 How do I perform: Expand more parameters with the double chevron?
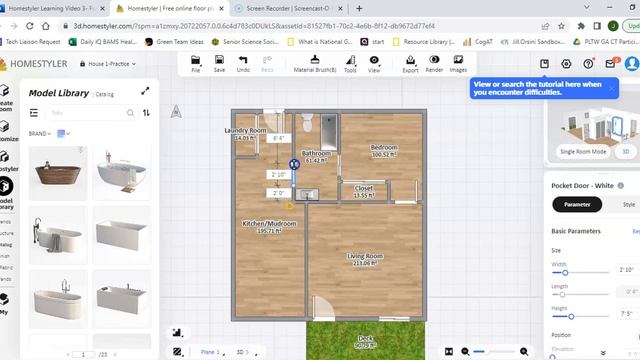coord(603,353)
